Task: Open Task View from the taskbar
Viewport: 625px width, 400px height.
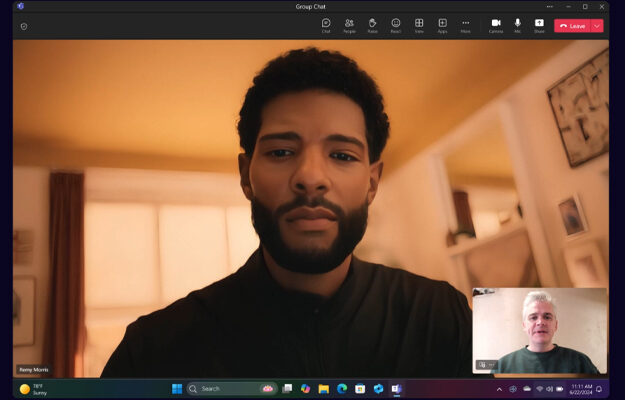Action: (287, 388)
